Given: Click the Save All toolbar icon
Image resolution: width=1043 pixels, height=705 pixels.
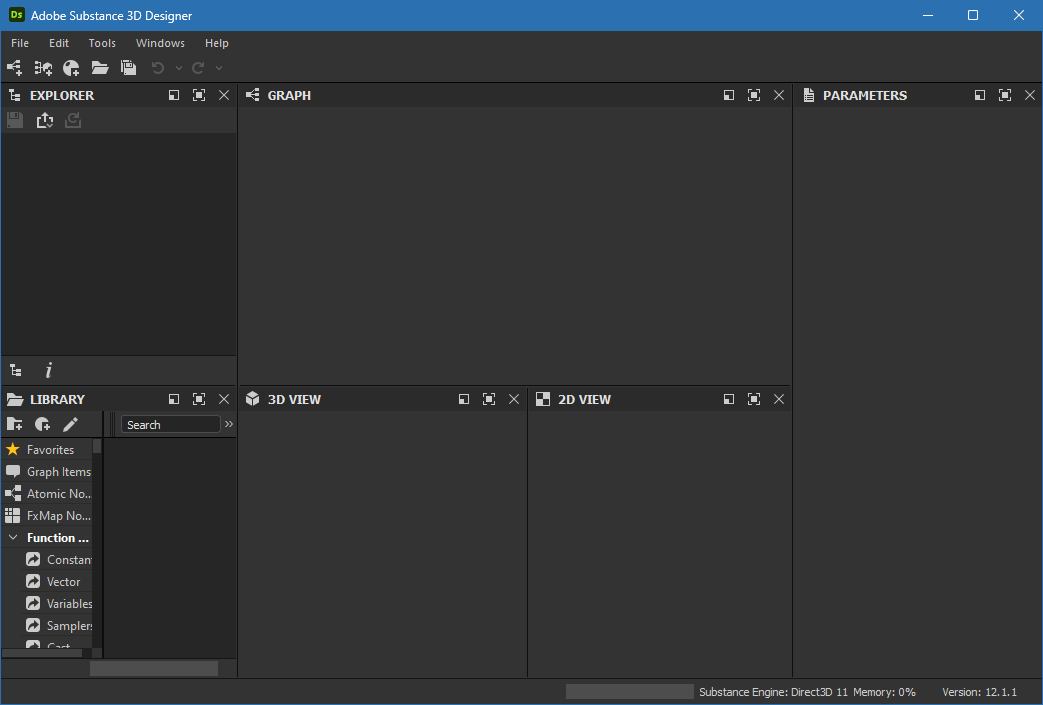Looking at the screenshot, I should point(128,68).
